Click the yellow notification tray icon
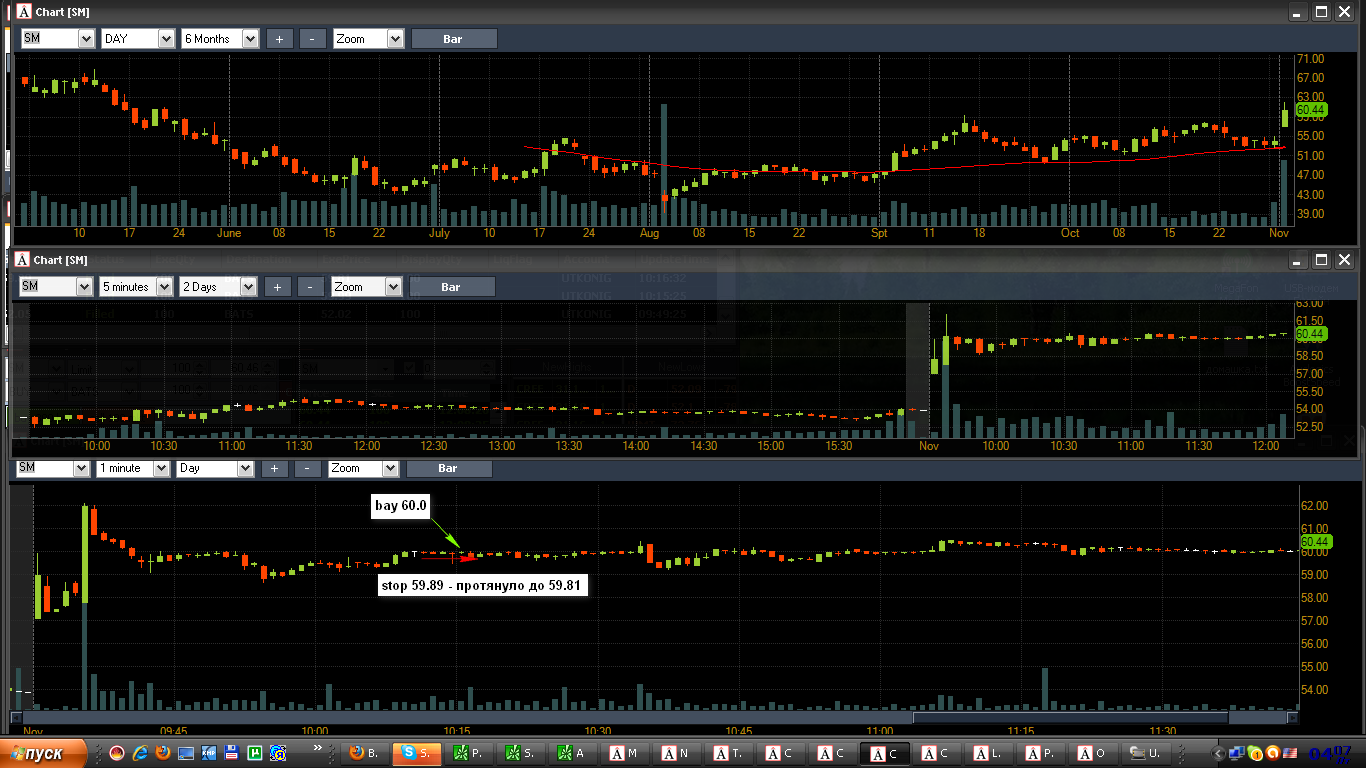This screenshot has width=1366, height=768. click(1255, 754)
